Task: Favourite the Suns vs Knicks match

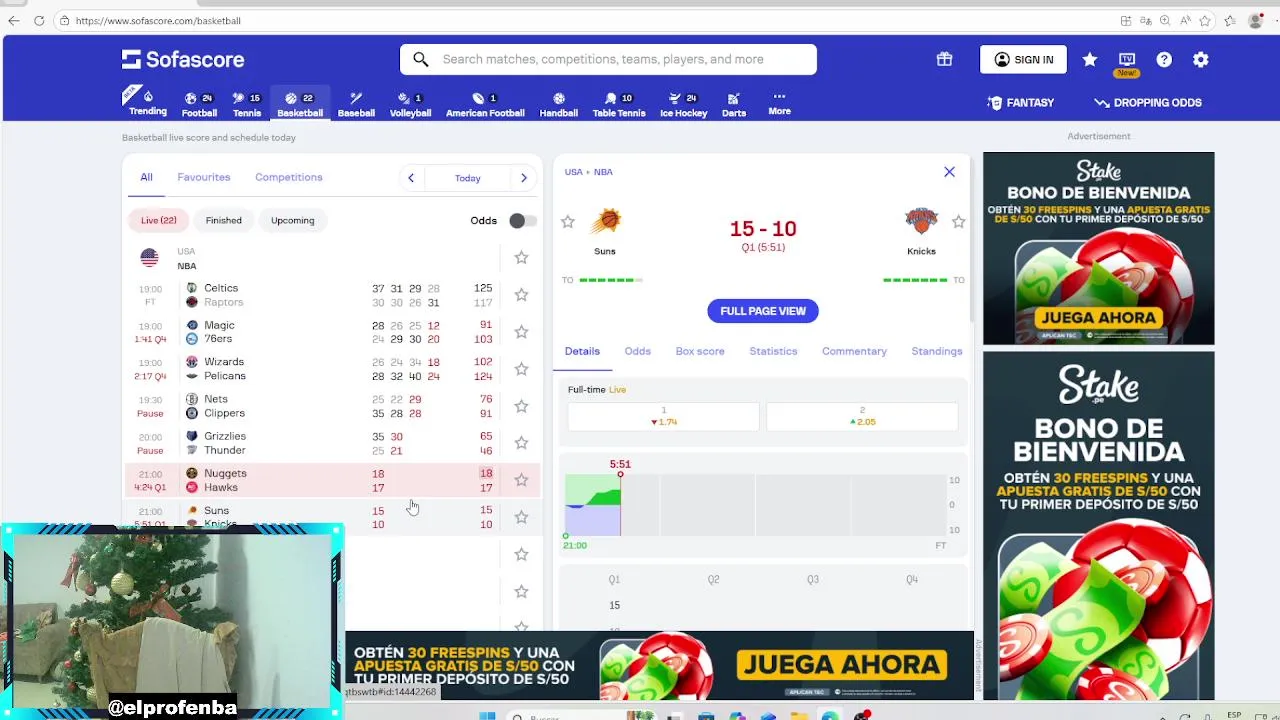Action: (x=521, y=517)
